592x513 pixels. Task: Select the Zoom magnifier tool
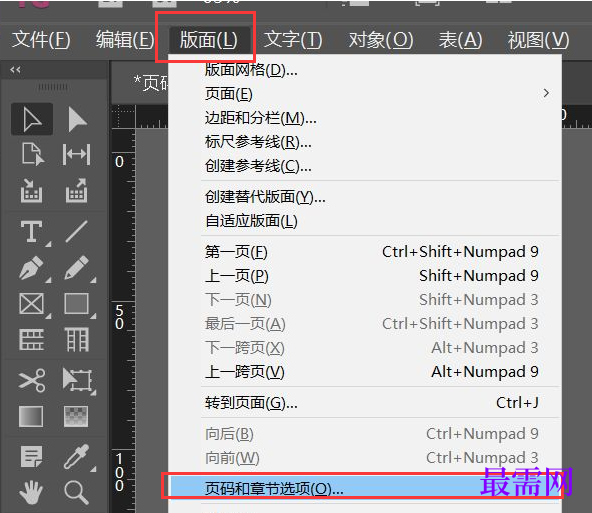click(77, 492)
